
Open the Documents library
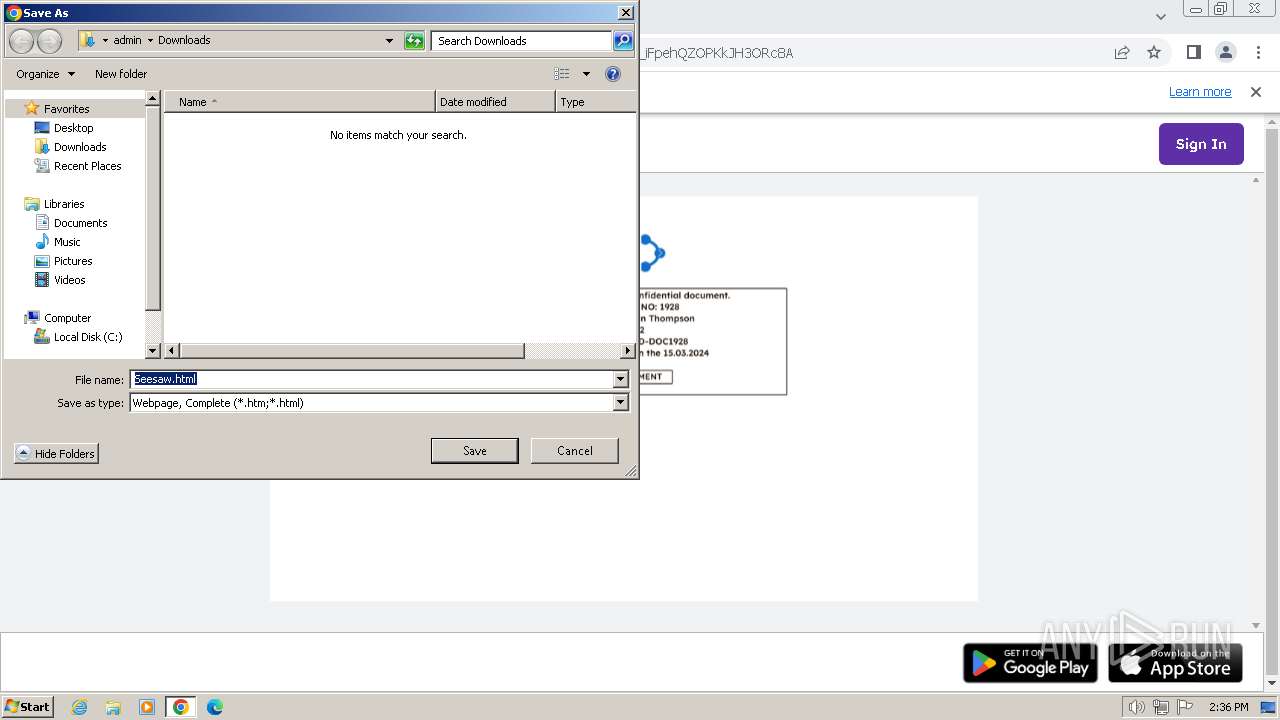pos(80,223)
